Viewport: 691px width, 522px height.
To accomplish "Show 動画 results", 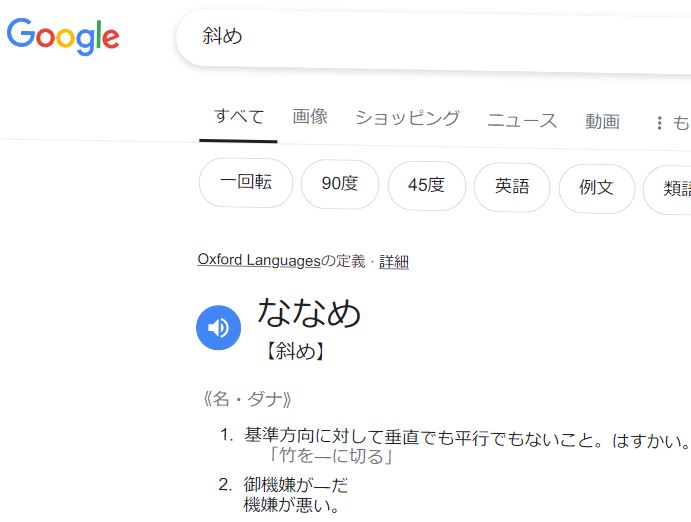I will [602, 121].
